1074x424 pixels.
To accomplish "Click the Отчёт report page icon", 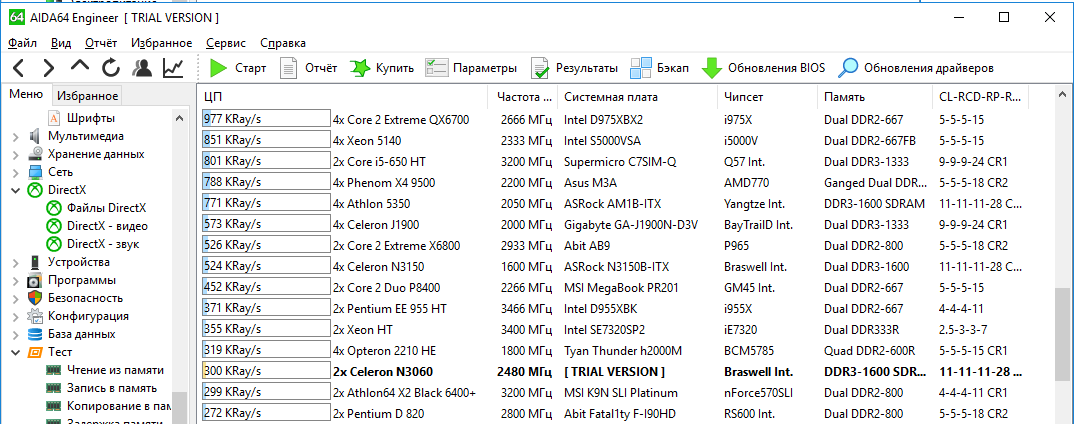I will (288, 68).
